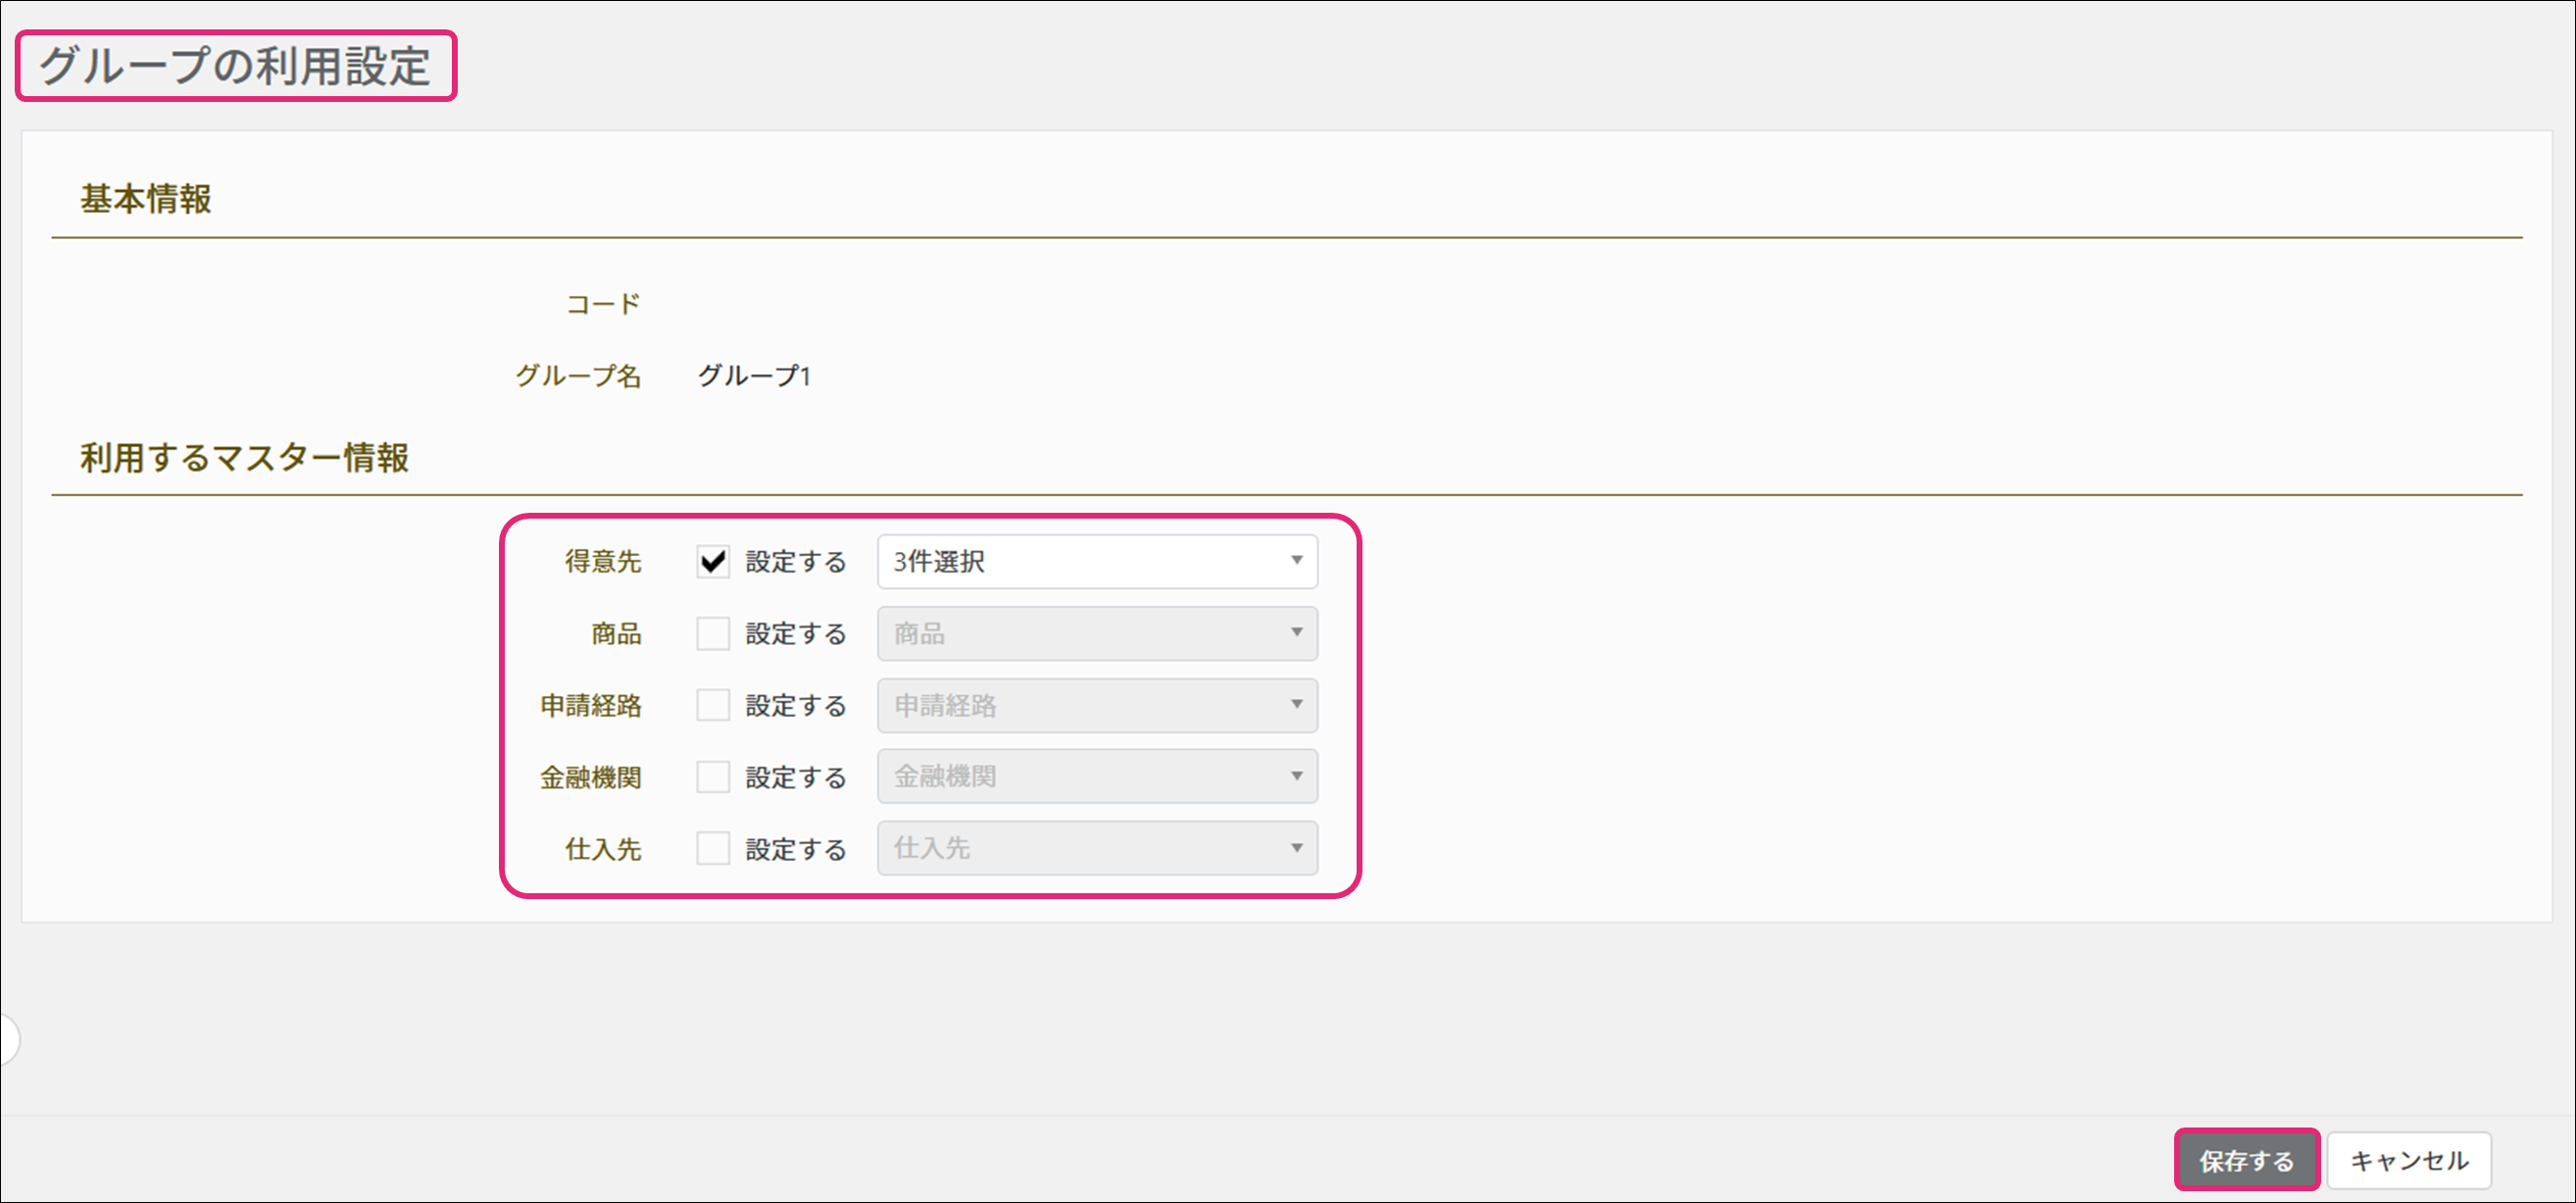Click the グループの利用設定 page title
Image resolution: width=2576 pixels, height=1203 pixels.
(235, 66)
